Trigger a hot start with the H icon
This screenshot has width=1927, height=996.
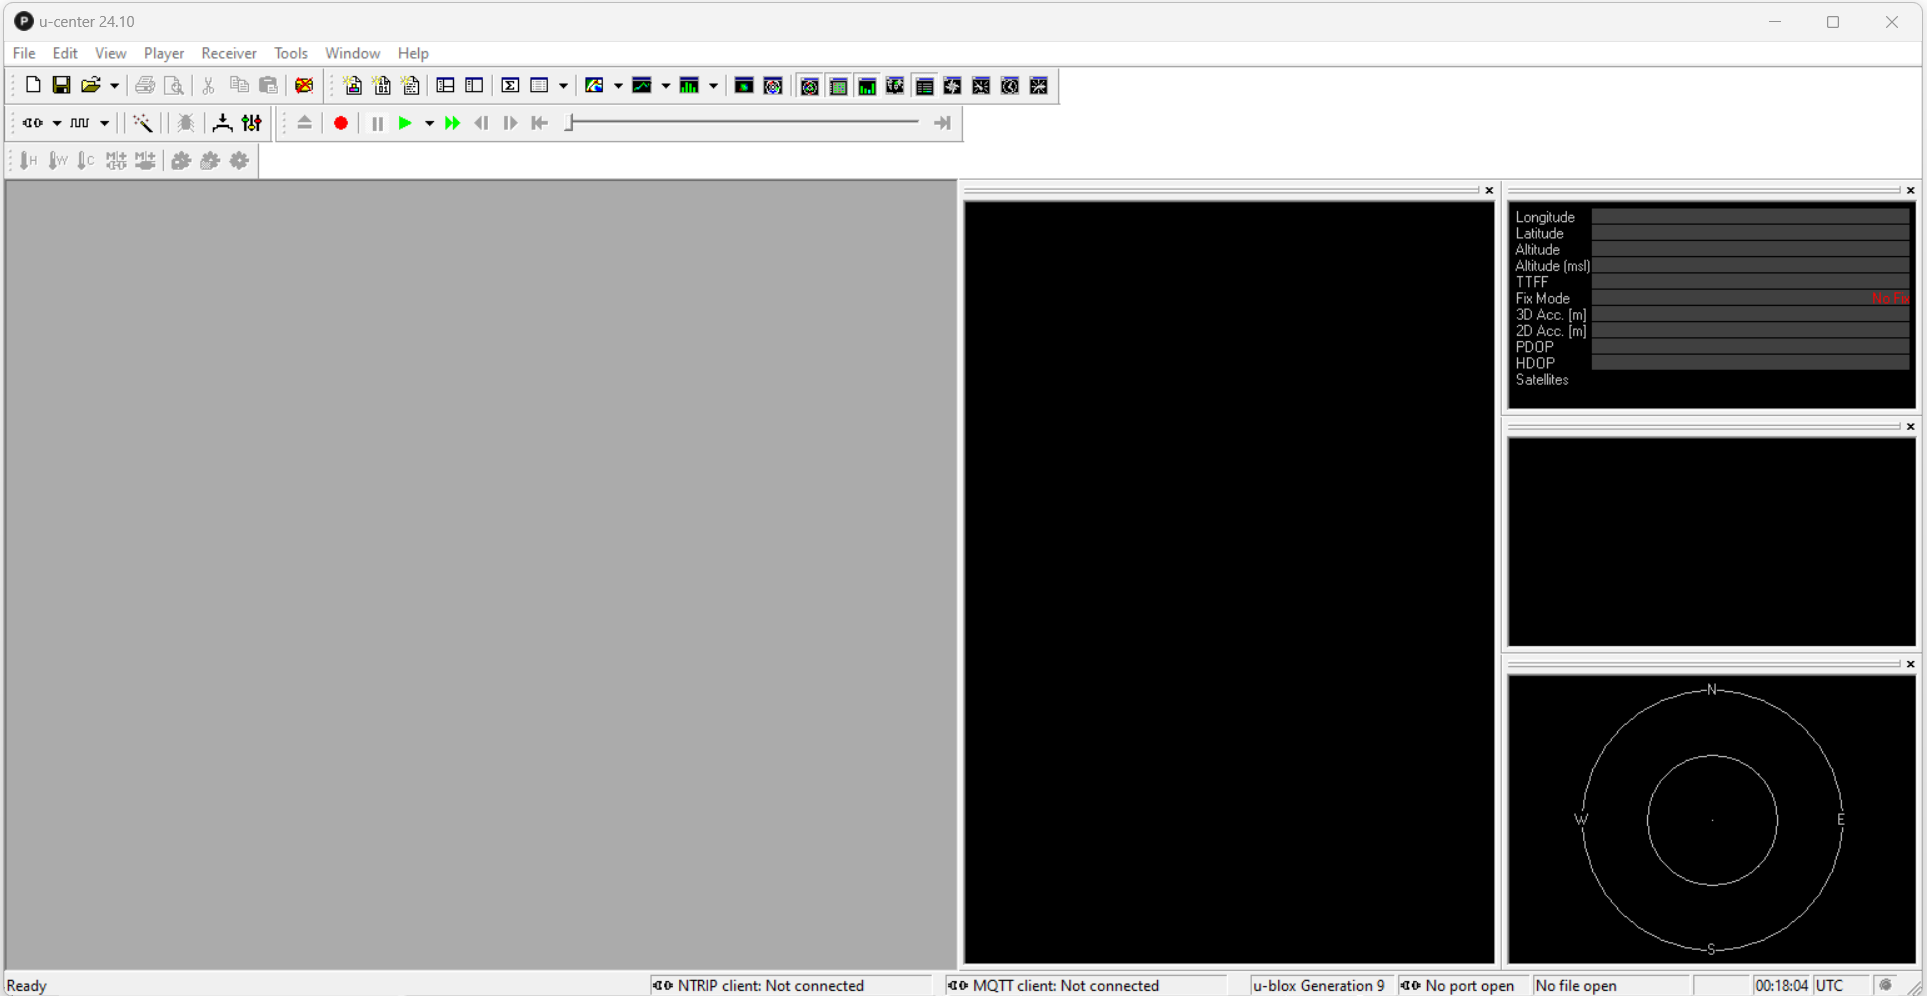click(x=27, y=160)
